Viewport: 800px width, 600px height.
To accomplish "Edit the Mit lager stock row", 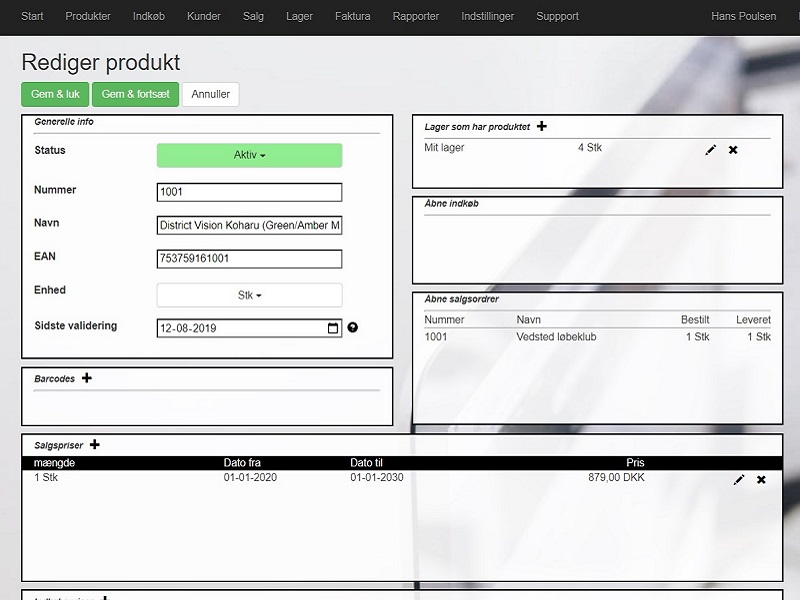I will [711, 150].
